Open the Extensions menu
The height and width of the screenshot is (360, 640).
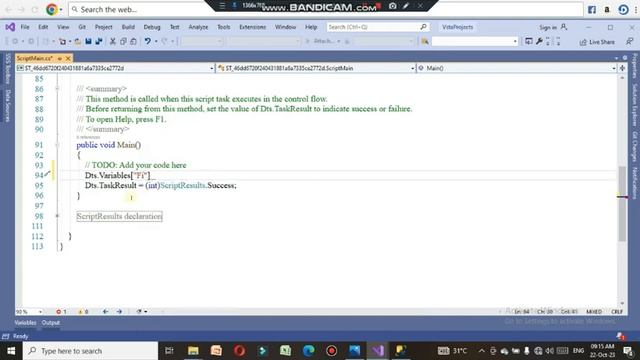pos(252,27)
